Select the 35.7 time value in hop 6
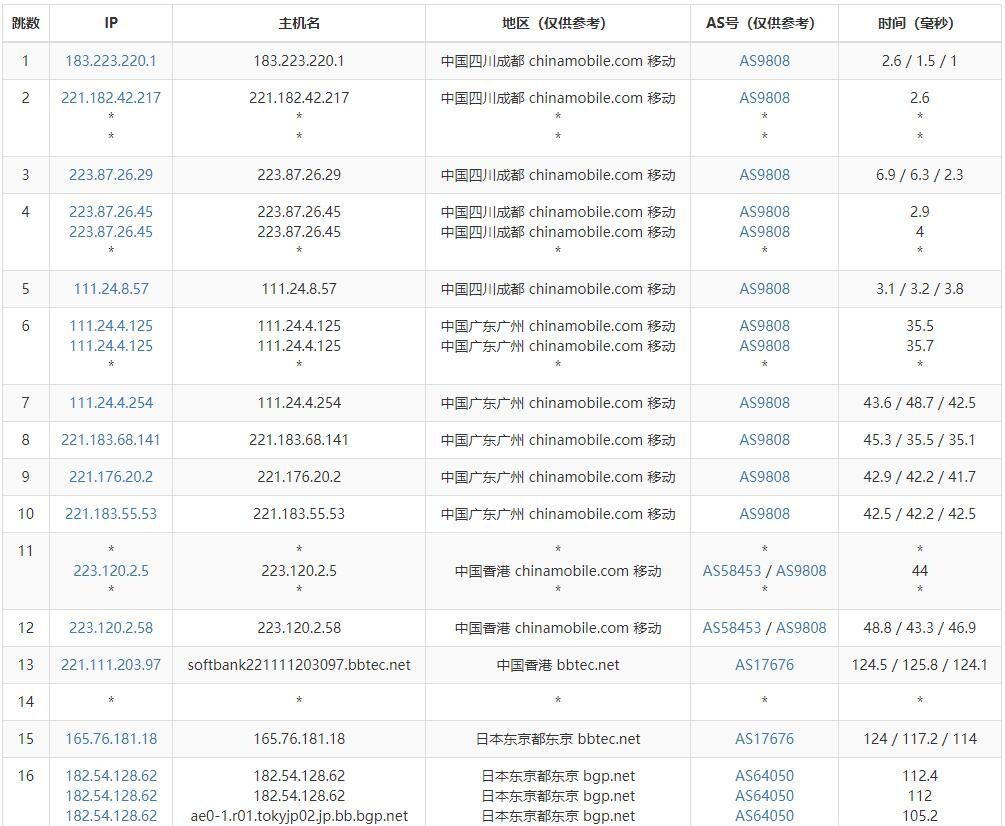This screenshot has width=1005, height=826. pyautogui.click(x=920, y=346)
